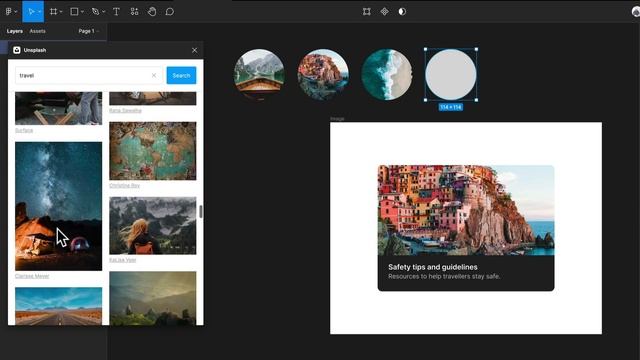Click the Edit object icon in top toolbar
This screenshot has height=360, width=640.
coord(367,11)
